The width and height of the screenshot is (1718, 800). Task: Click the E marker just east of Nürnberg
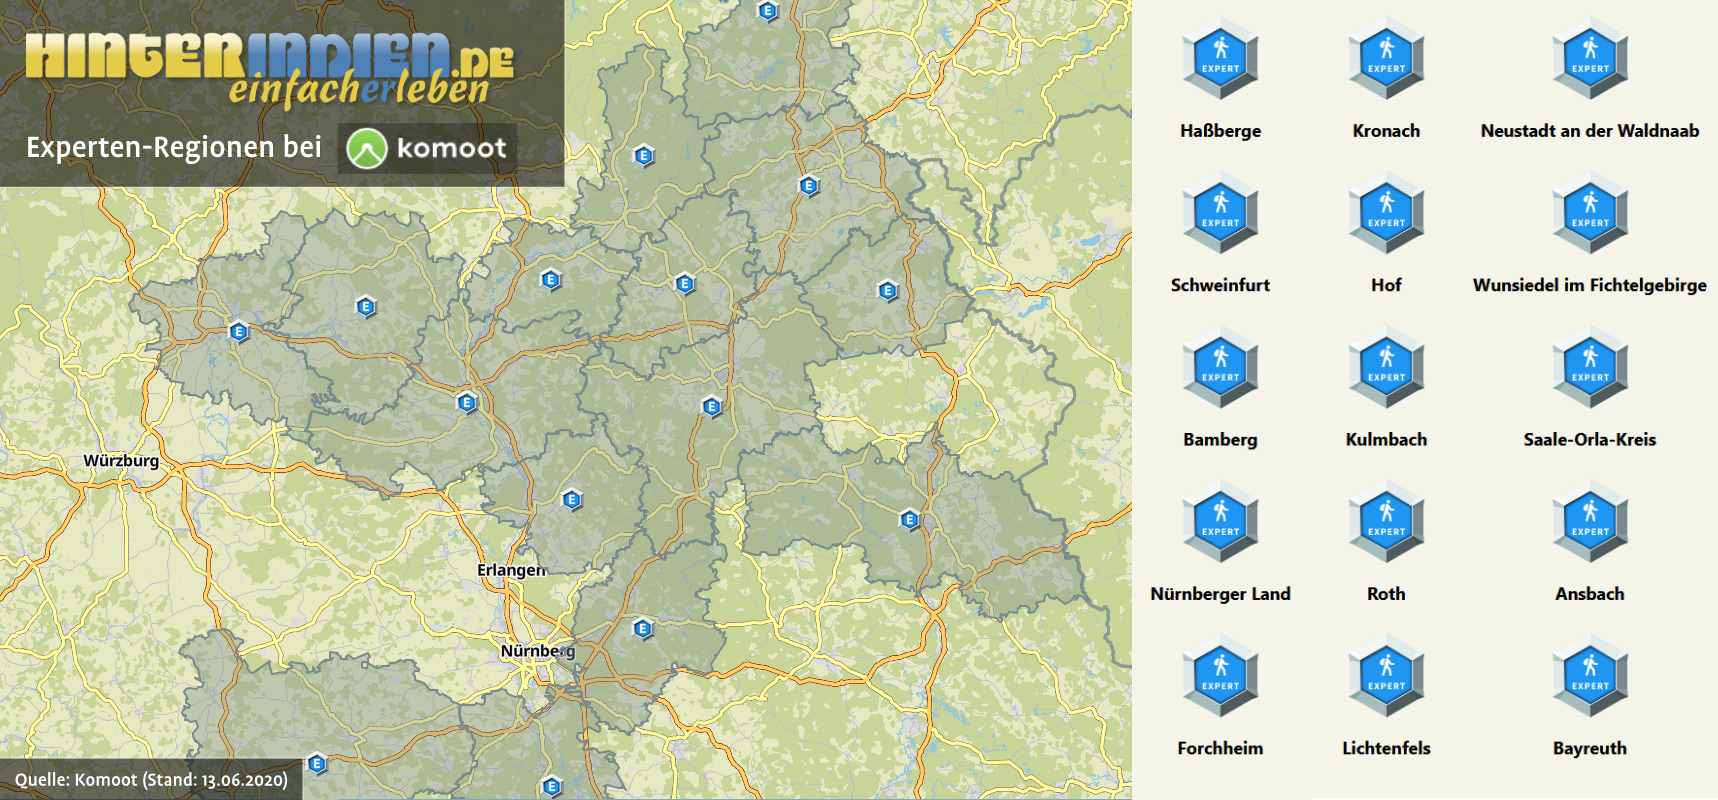643,629
